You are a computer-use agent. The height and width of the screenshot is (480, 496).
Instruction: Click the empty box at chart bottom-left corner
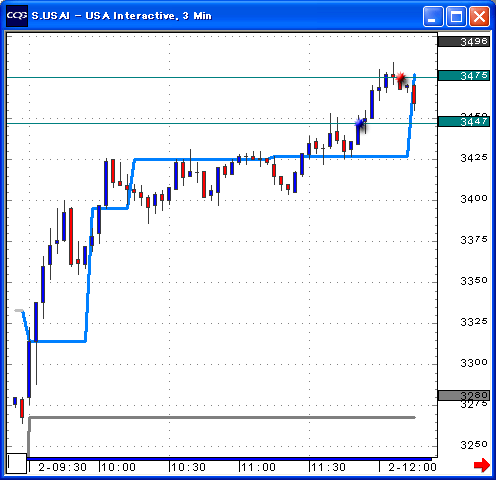tap(17, 463)
